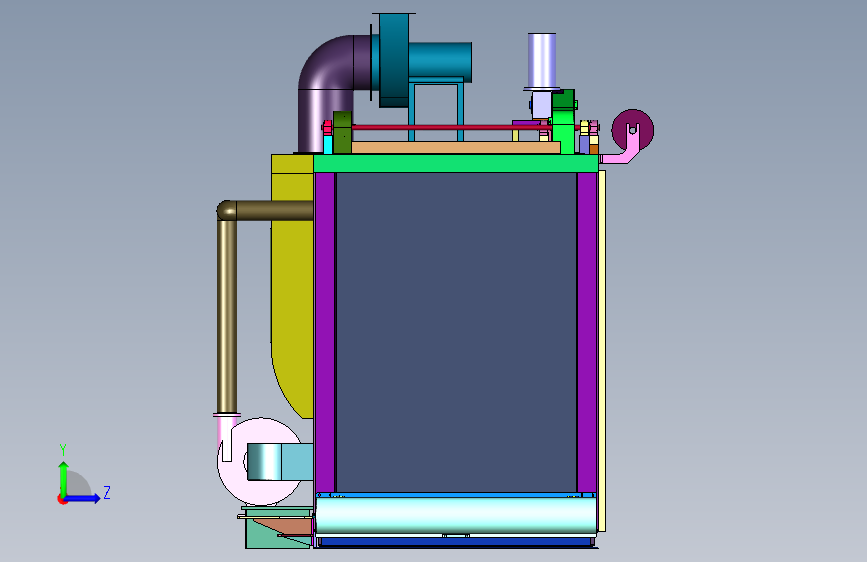Pick the left magenta vertical column
The image size is (867, 562).
tap(325, 332)
